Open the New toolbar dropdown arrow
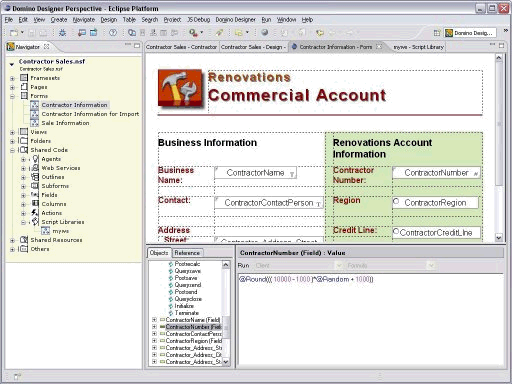The width and height of the screenshot is (512, 384). [x=22, y=32]
